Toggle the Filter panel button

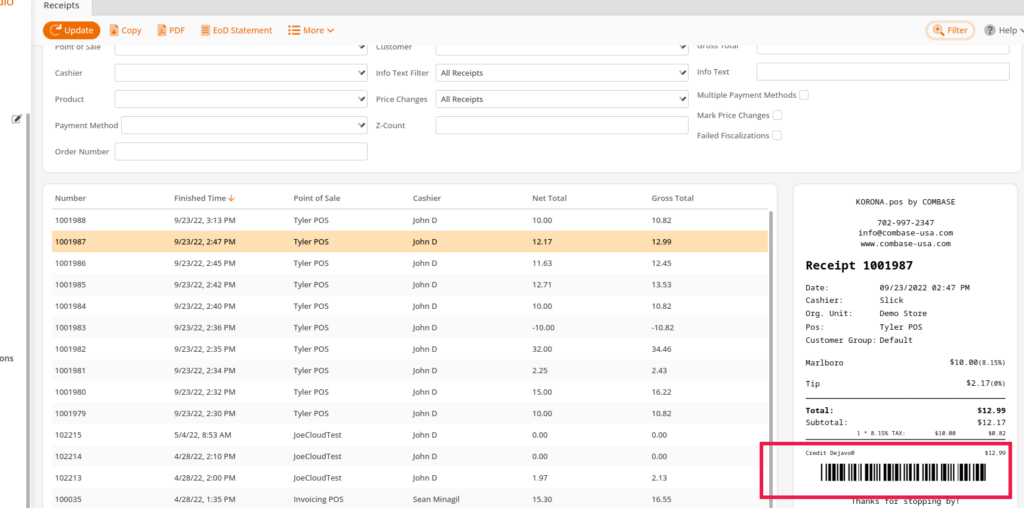tap(950, 30)
